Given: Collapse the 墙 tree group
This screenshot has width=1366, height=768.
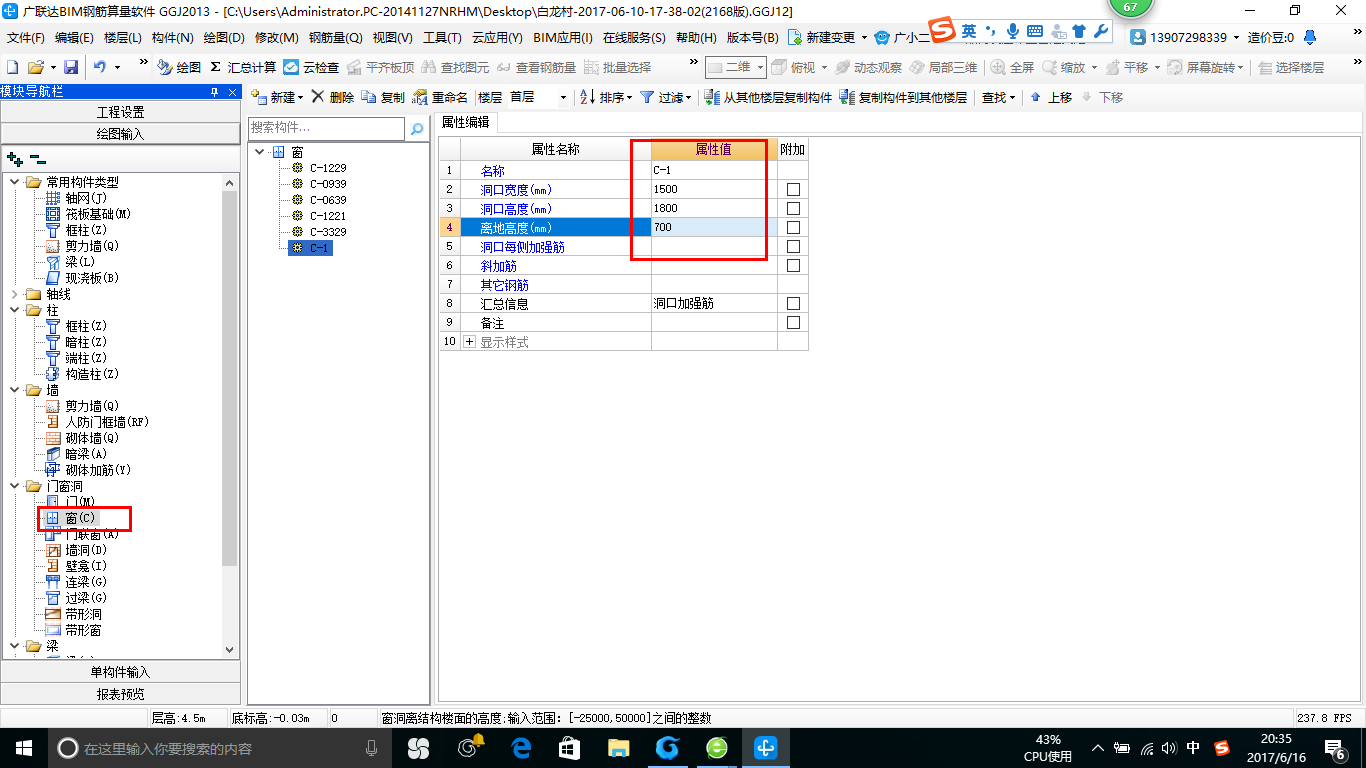Looking at the screenshot, I should tap(15, 390).
